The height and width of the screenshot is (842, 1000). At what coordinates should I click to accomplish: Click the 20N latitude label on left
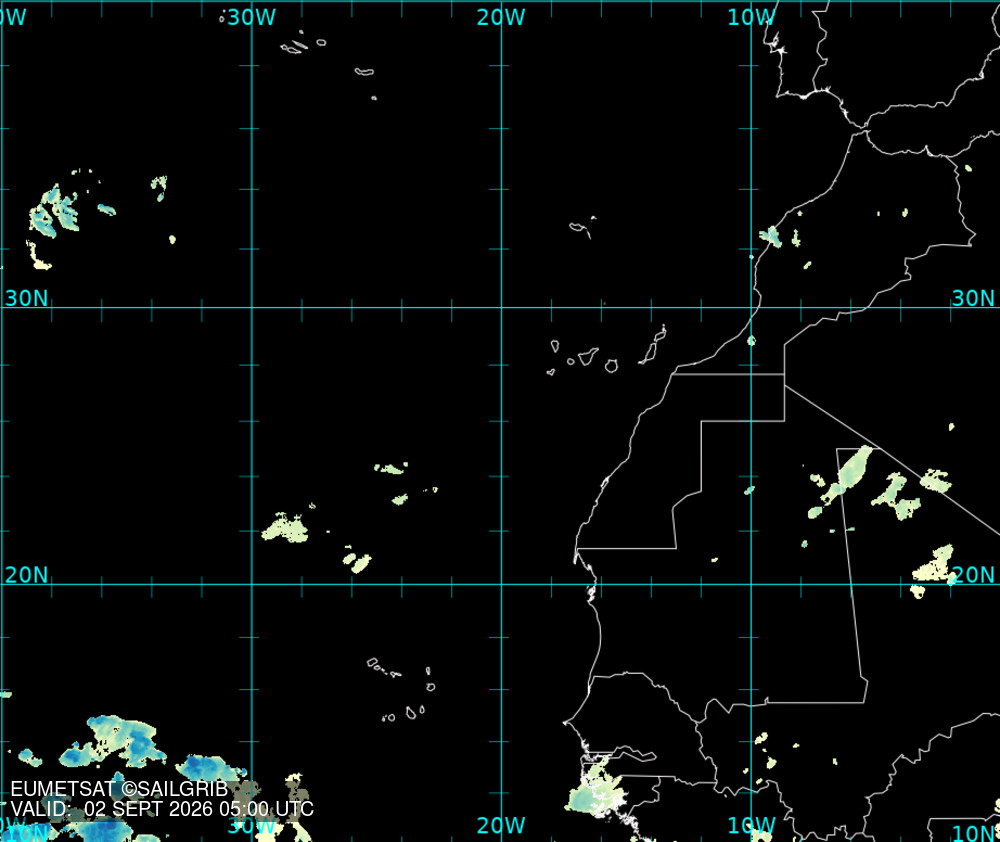(x=26, y=575)
